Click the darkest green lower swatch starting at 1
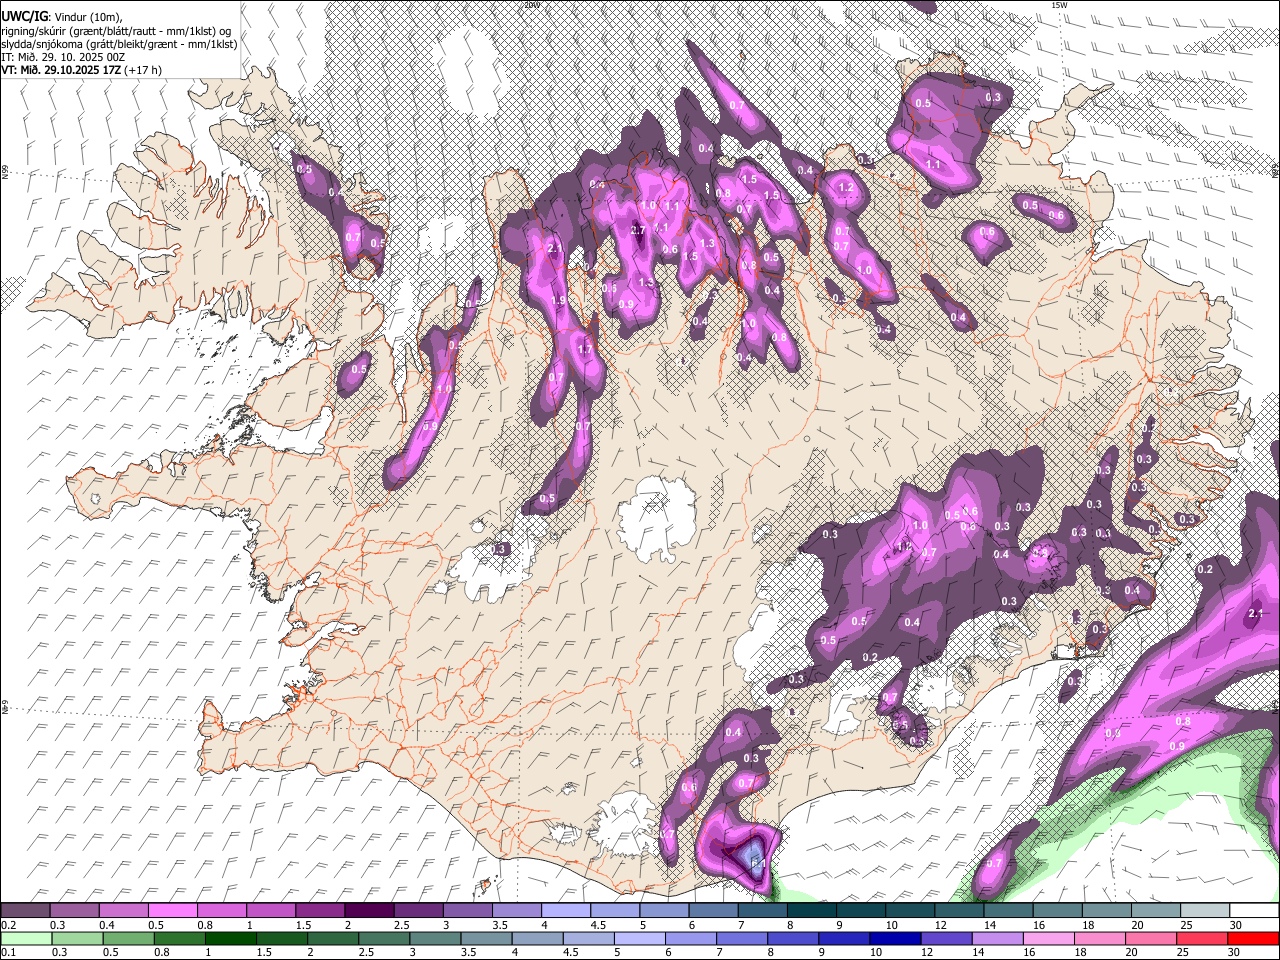The height and width of the screenshot is (960, 1280). click(x=230, y=938)
